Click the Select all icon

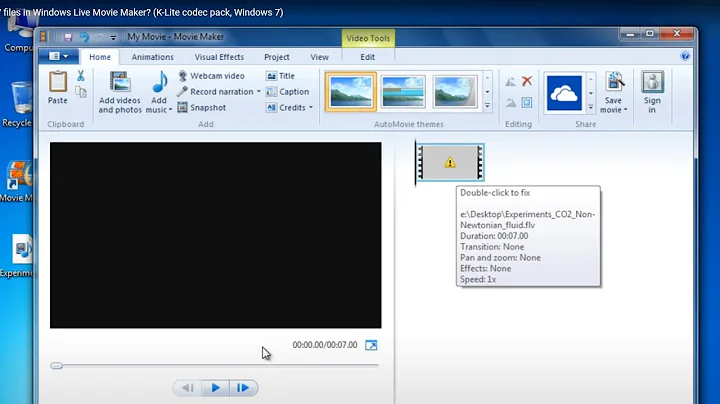pos(527,102)
